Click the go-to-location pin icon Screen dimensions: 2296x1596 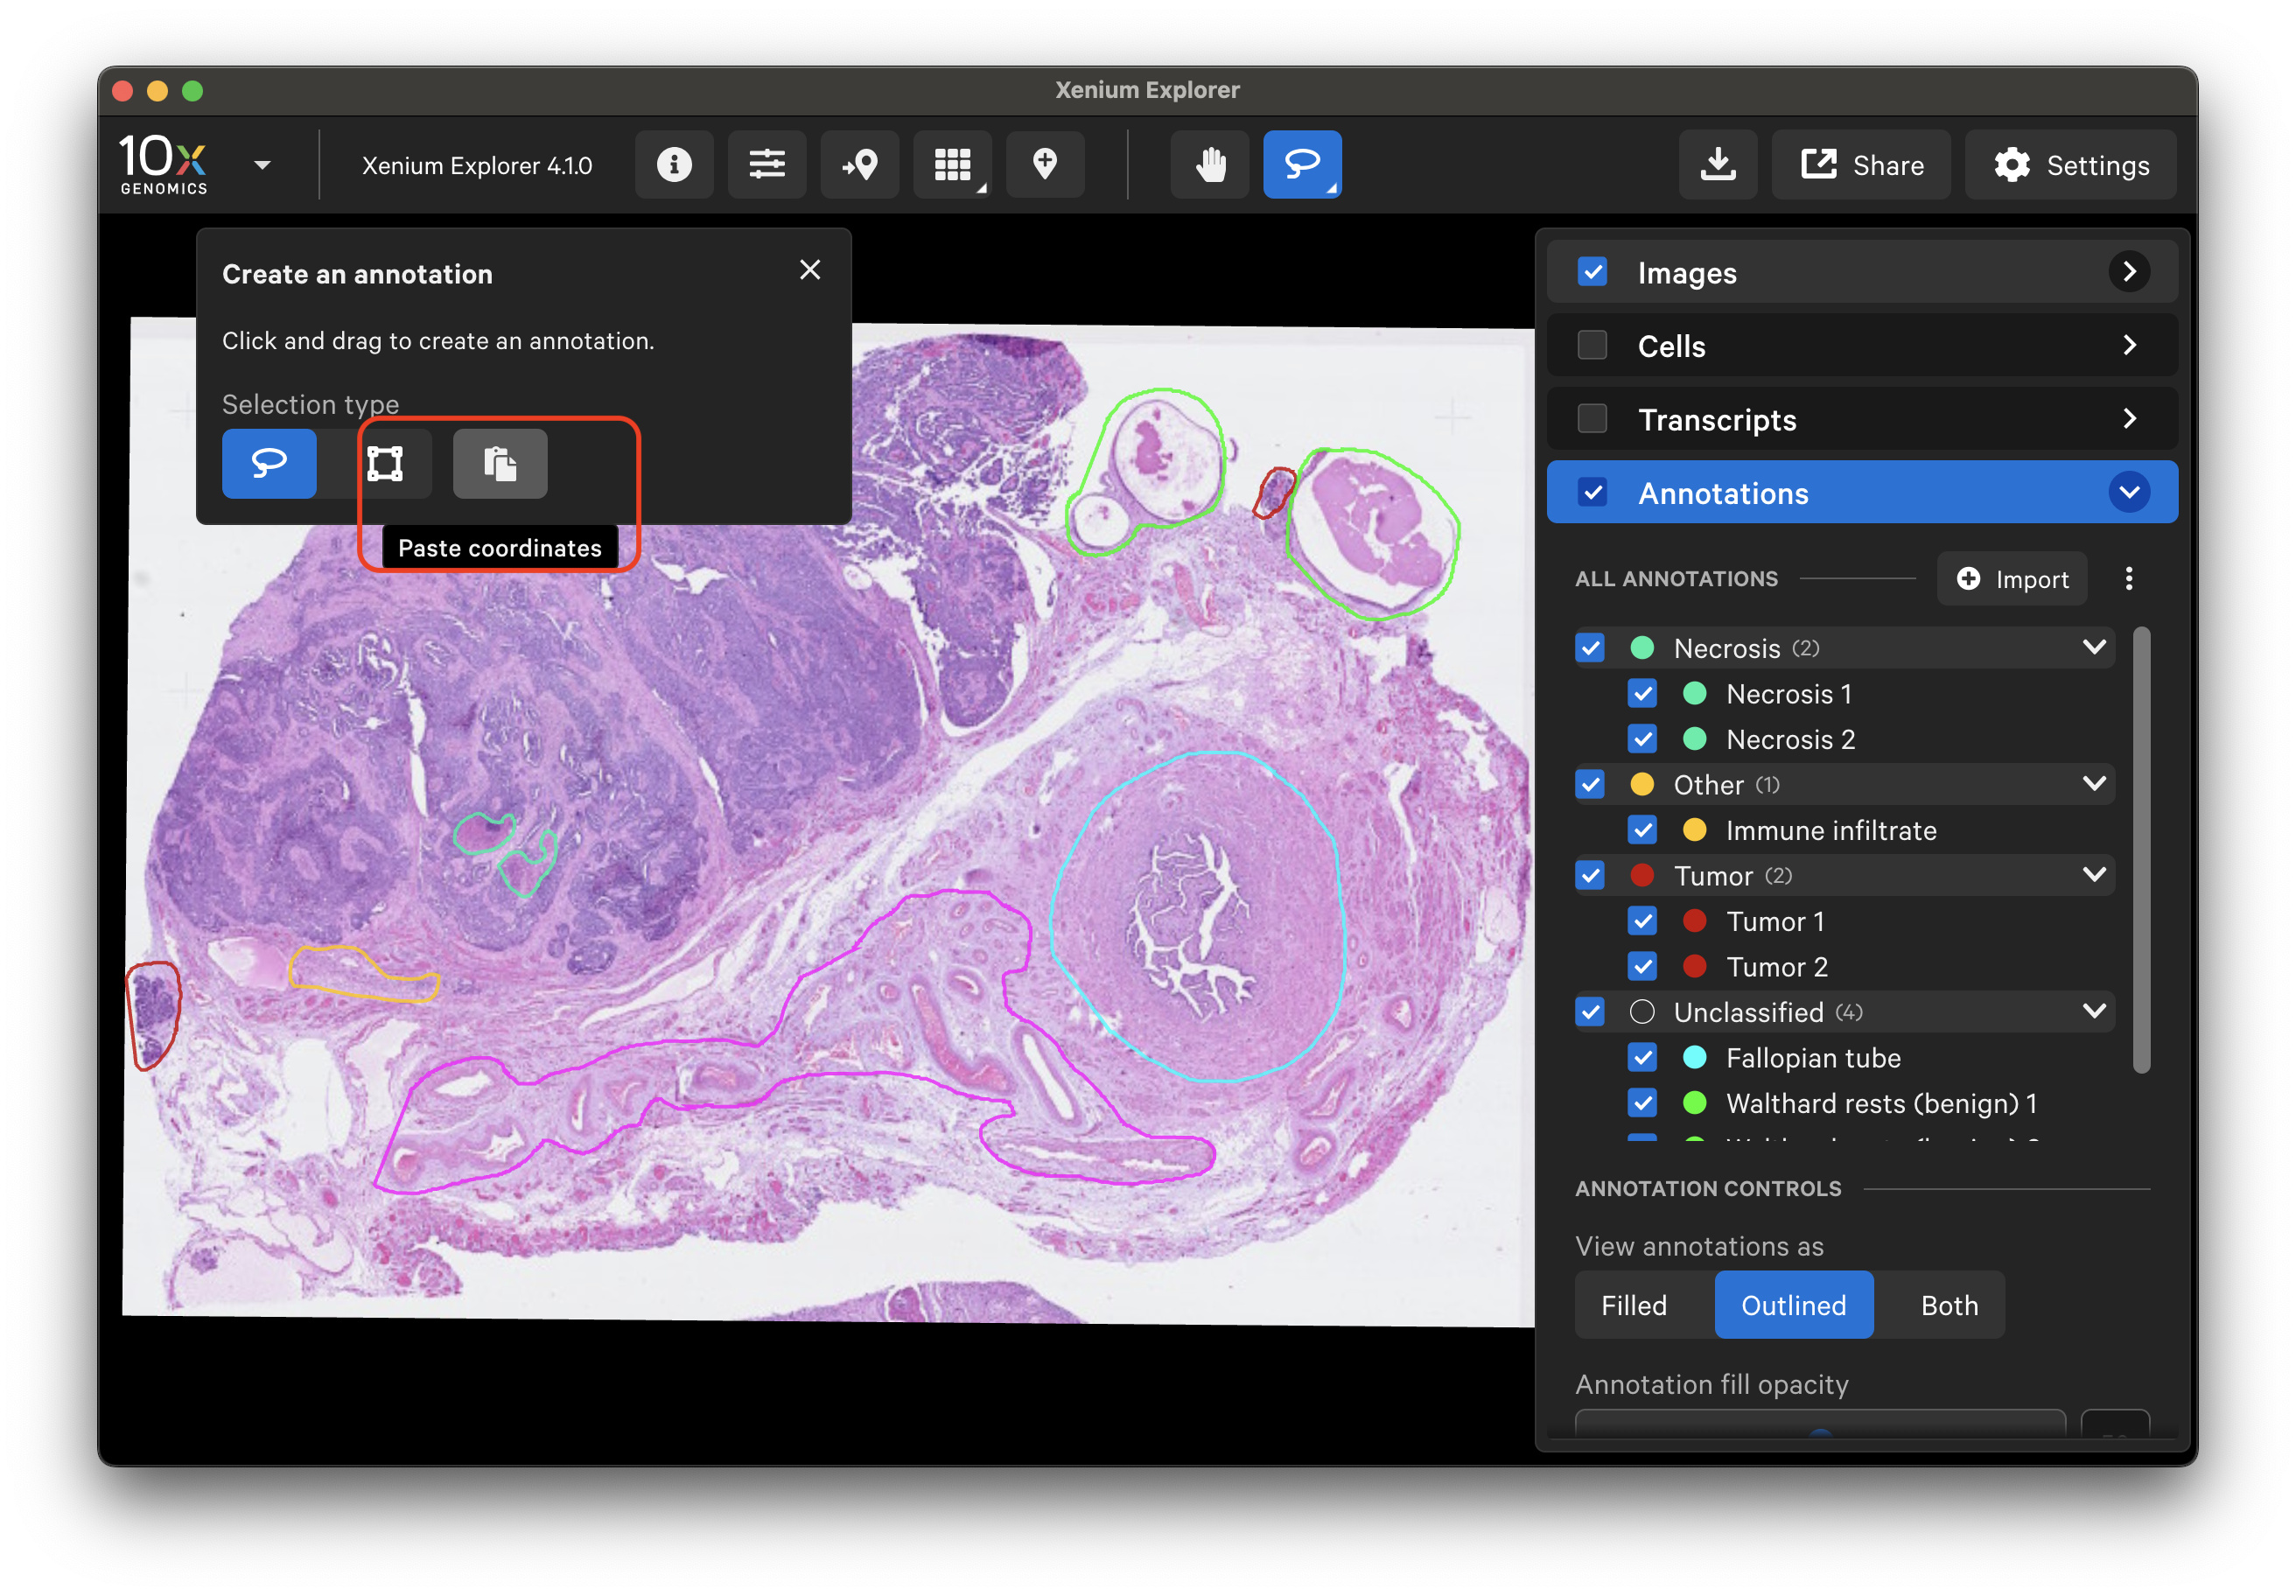859,164
